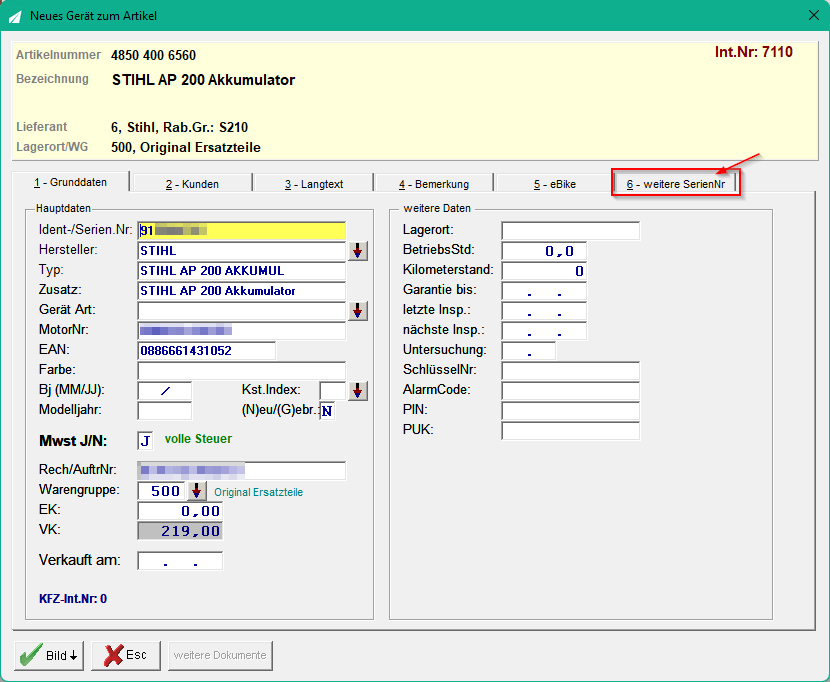
Task: Open the Warengruppe dropdown arrow
Action: pos(196,491)
